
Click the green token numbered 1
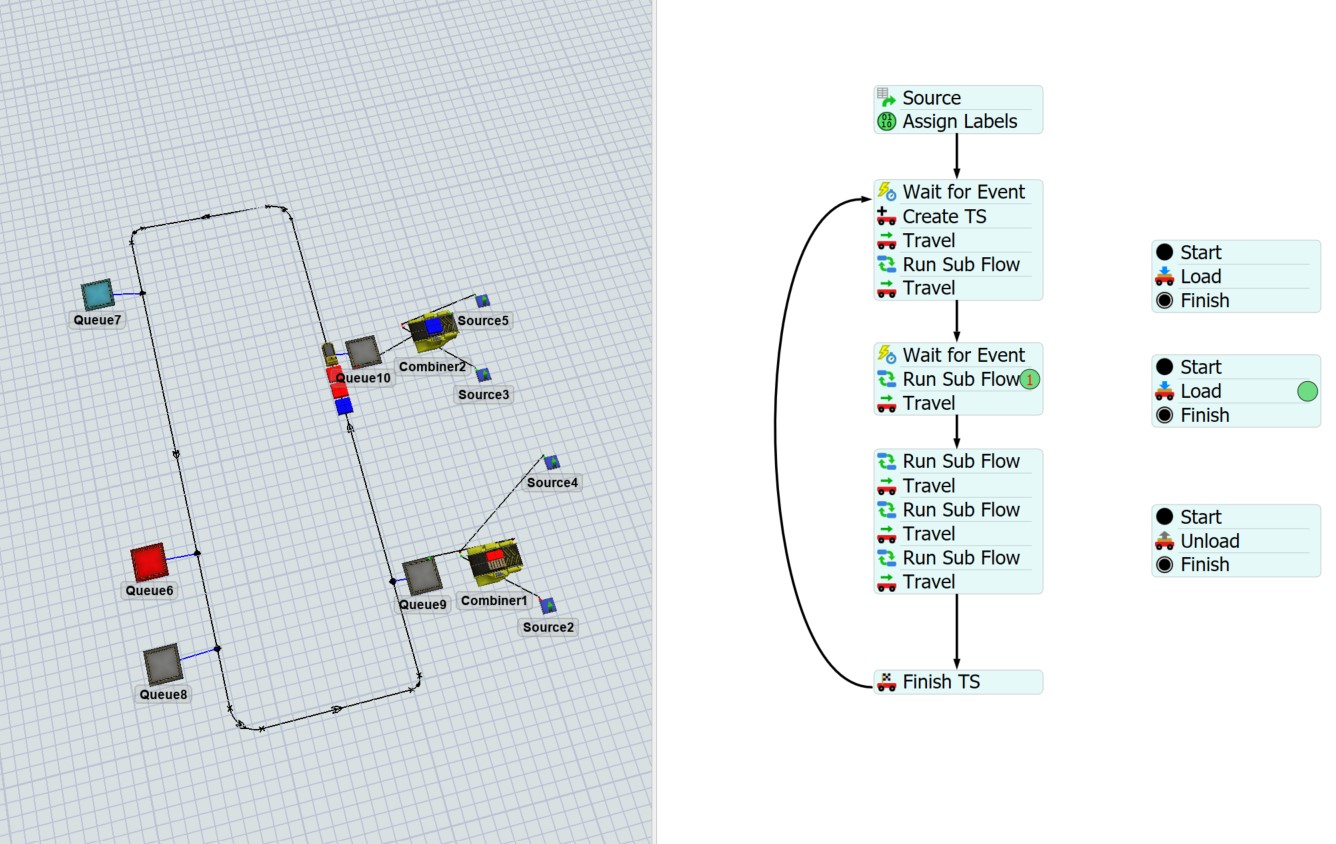[x=1030, y=379]
